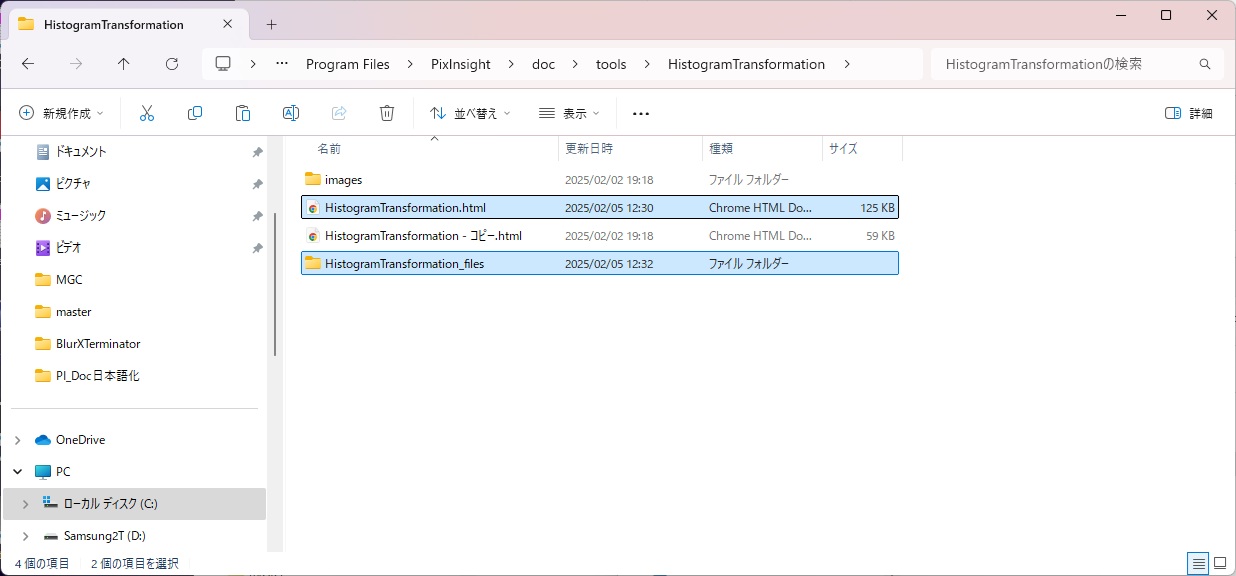
Task: Expand the ローカル ディスク (C:) node
Action: [x=25, y=504]
